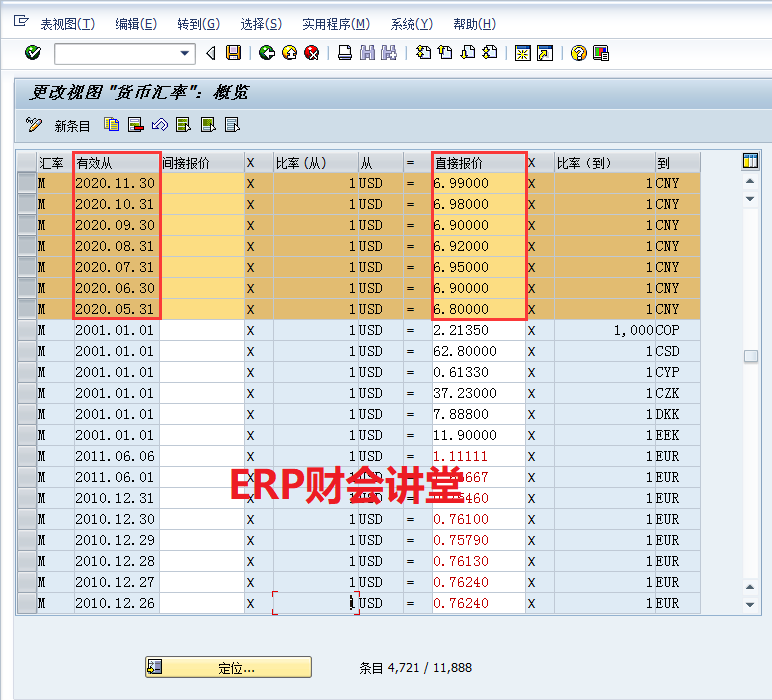Open the command field dropdown arrow
This screenshot has width=772, height=700.
coord(185,53)
